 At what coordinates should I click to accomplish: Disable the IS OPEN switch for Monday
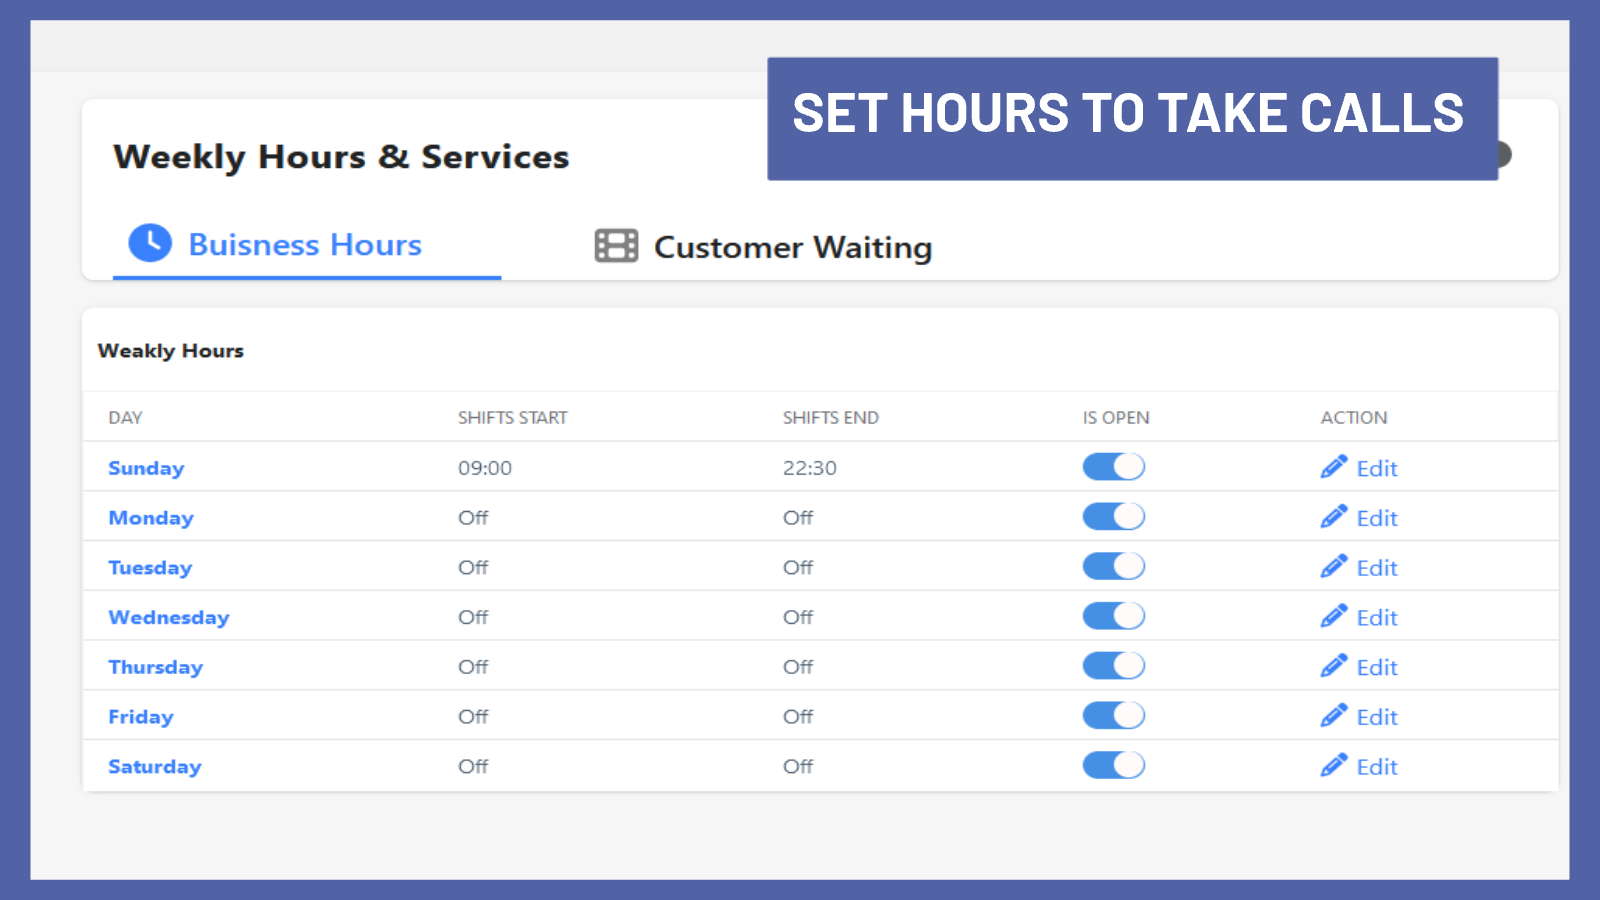[1113, 516]
